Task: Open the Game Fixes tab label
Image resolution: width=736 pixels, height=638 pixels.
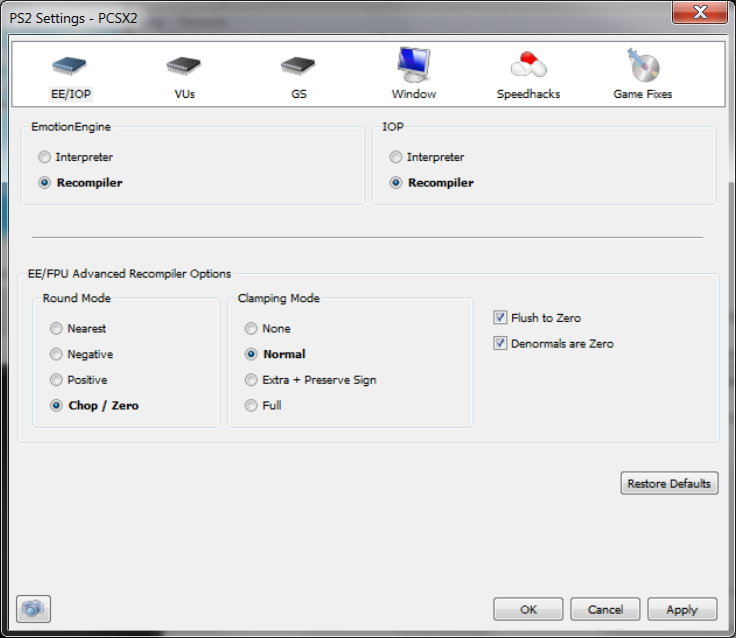Action: (643, 94)
